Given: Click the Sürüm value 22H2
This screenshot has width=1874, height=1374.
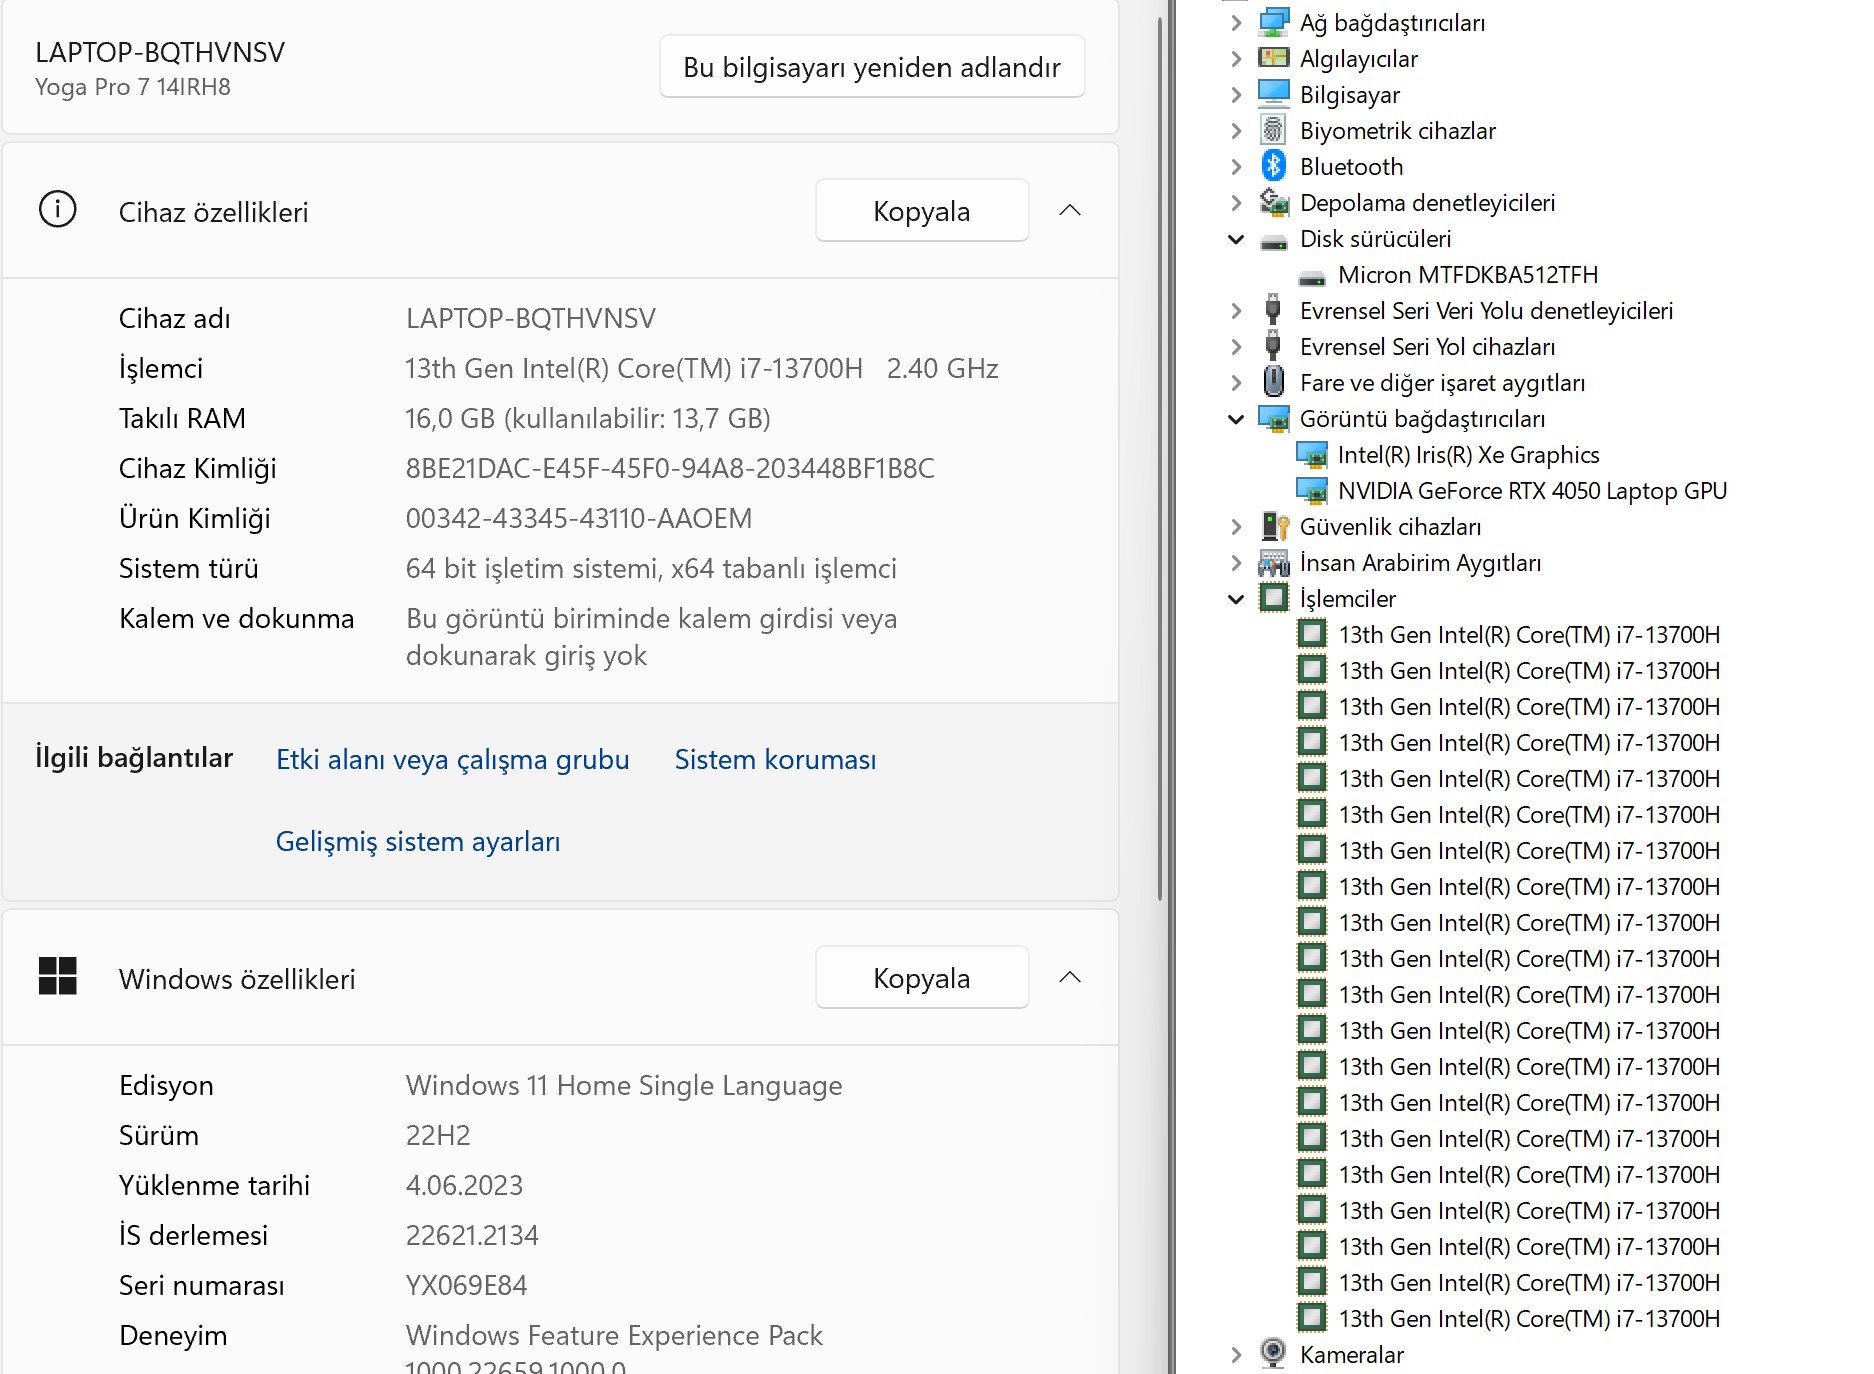Looking at the screenshot, I should pos(438,1135).
